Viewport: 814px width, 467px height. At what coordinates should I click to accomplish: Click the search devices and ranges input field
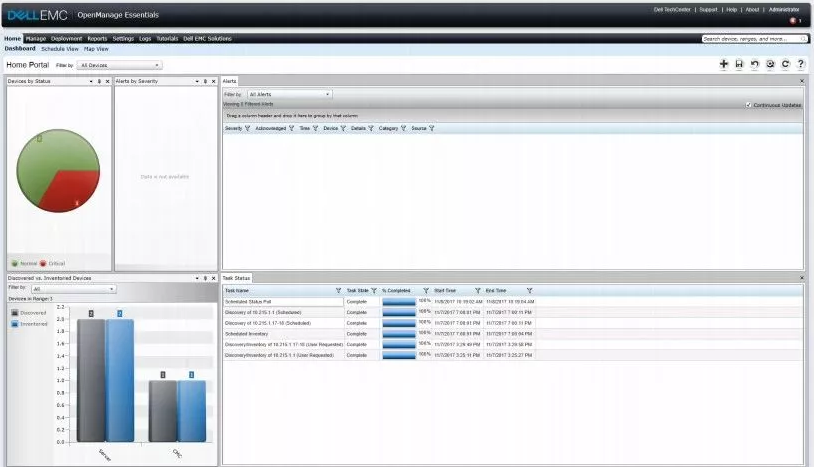click(x=750, y=39)
